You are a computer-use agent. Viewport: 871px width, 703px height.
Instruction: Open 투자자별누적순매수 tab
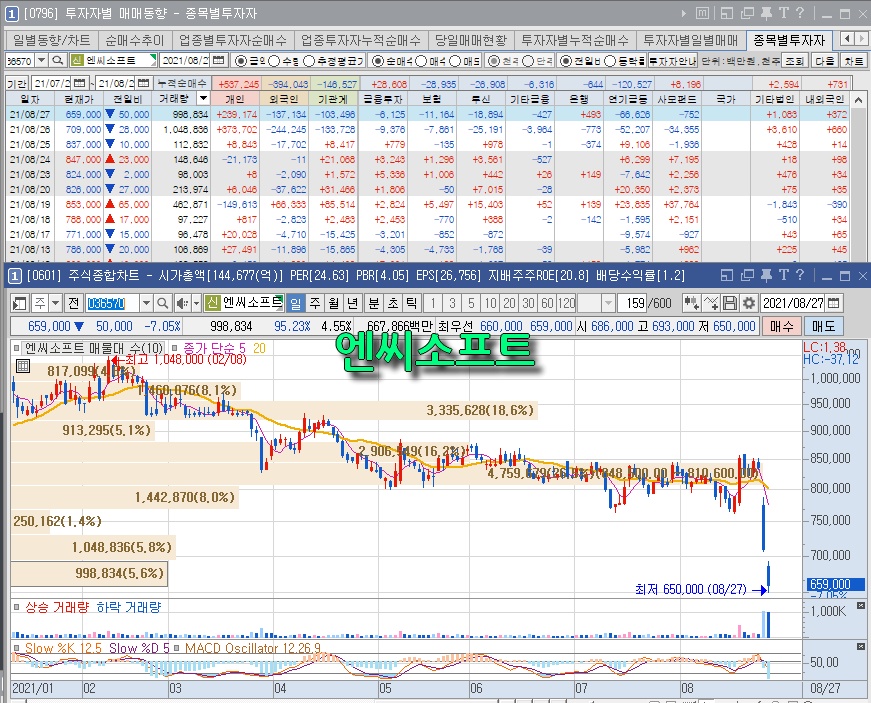point(575,40)
